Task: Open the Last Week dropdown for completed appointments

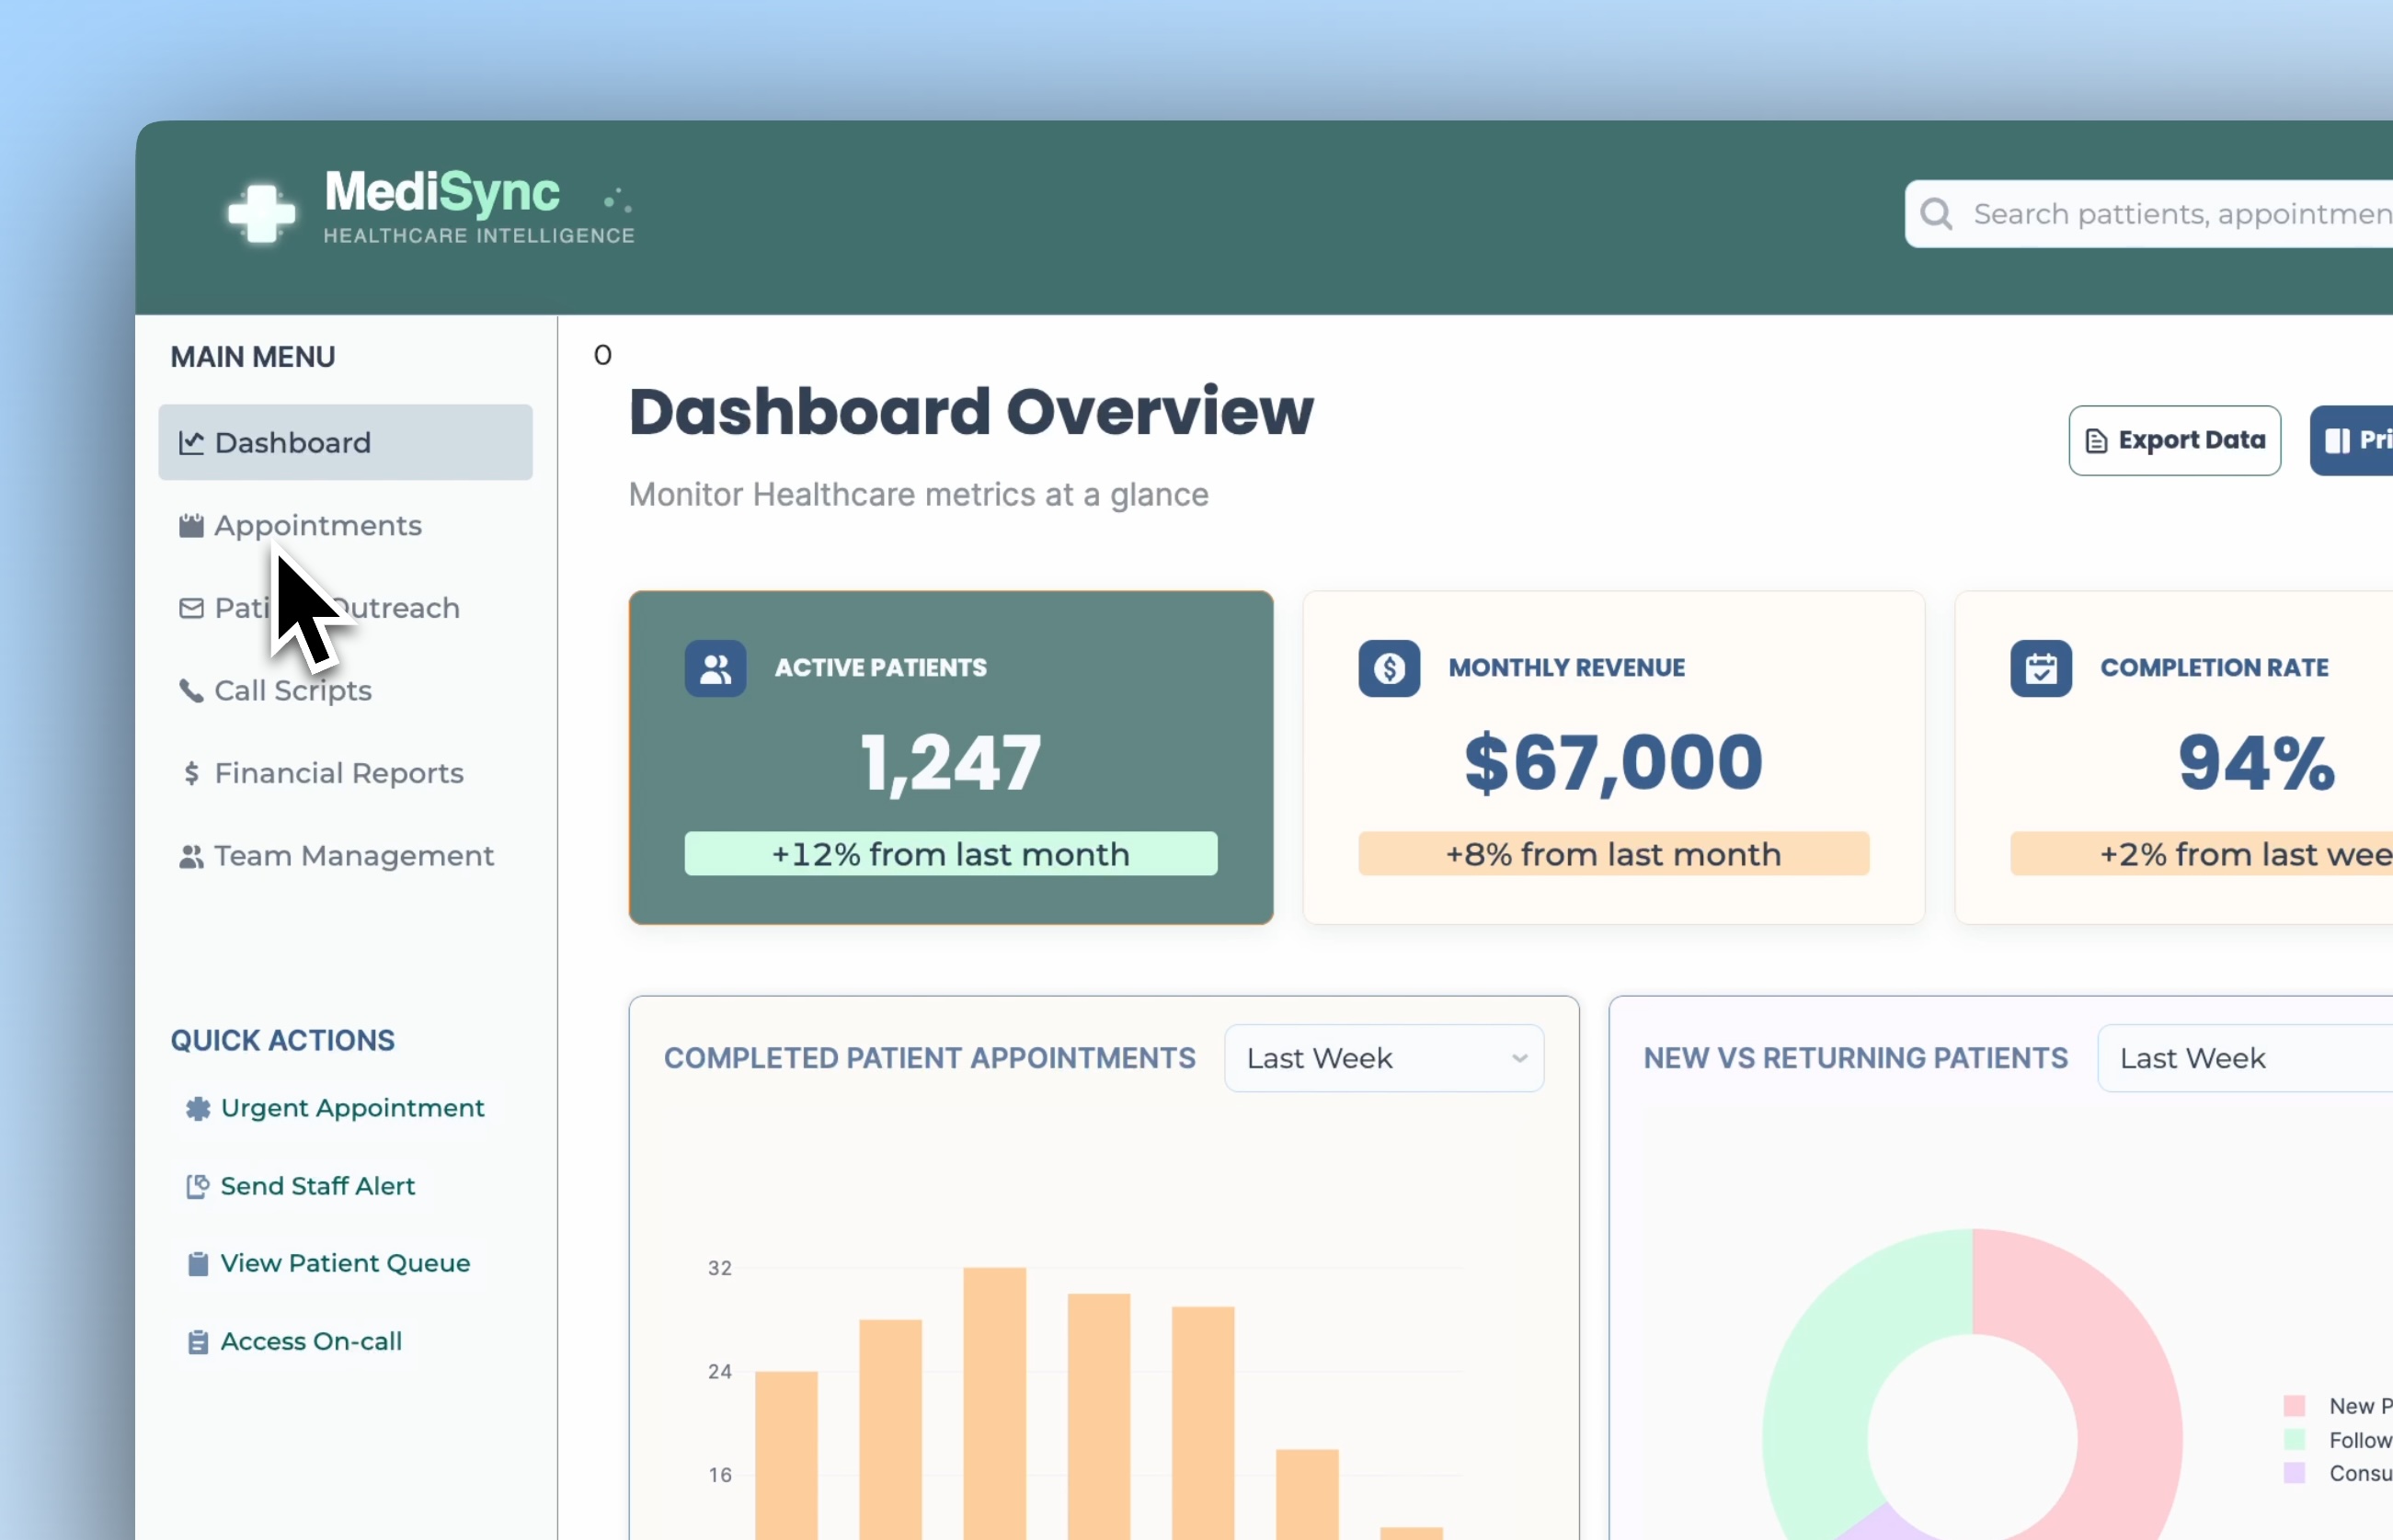Action: [x=1384, y=1057]
